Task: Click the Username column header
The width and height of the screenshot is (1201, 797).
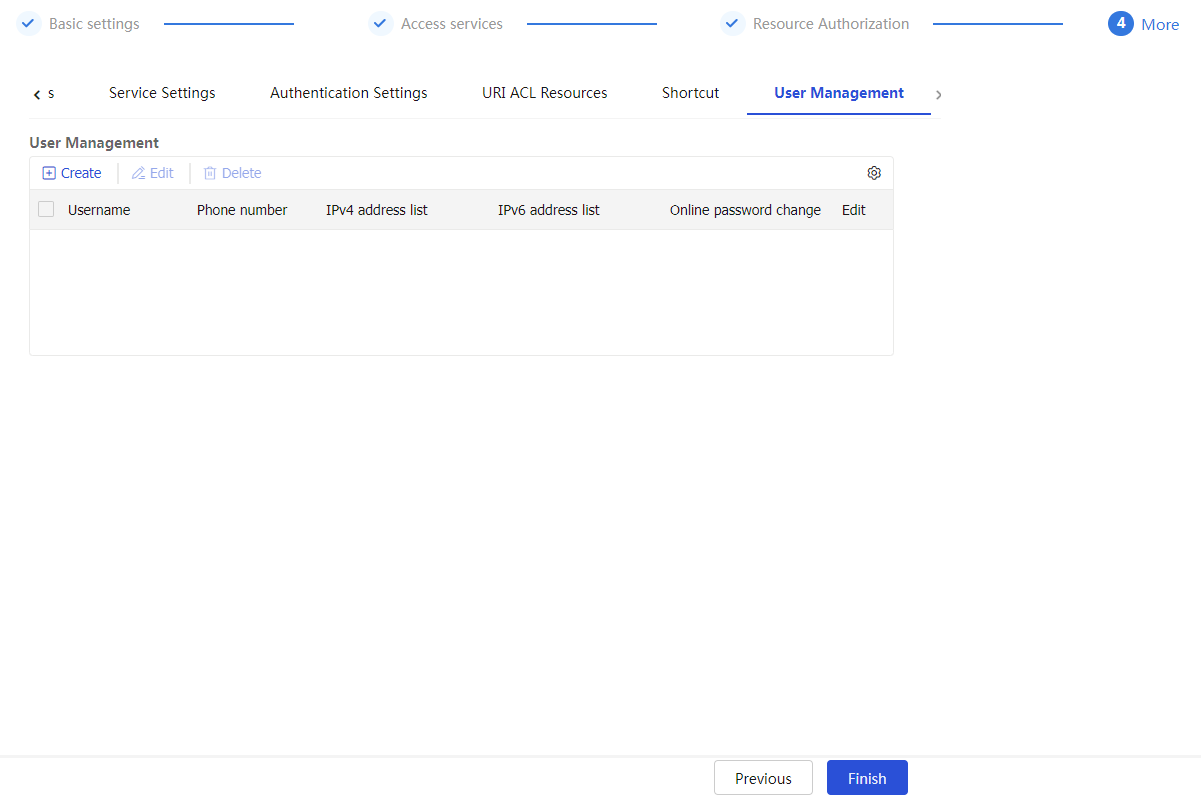Action: pyautogui.click(x=99, y=210)
